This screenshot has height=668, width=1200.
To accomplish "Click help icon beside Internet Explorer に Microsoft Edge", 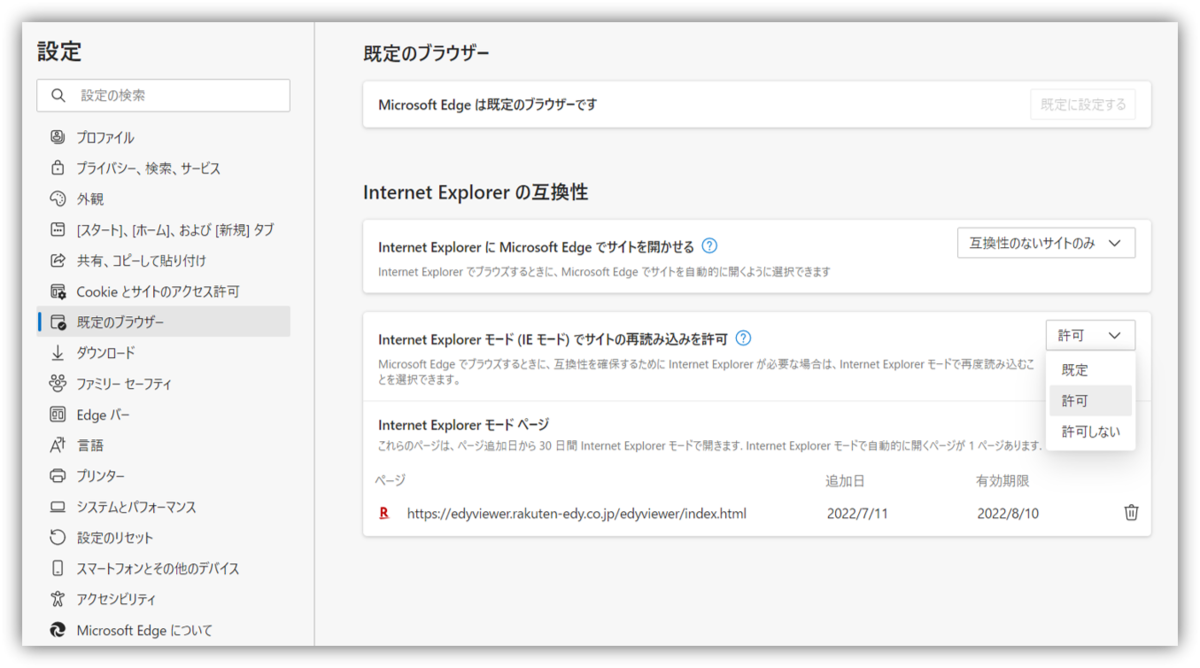I will coord(709,246).
